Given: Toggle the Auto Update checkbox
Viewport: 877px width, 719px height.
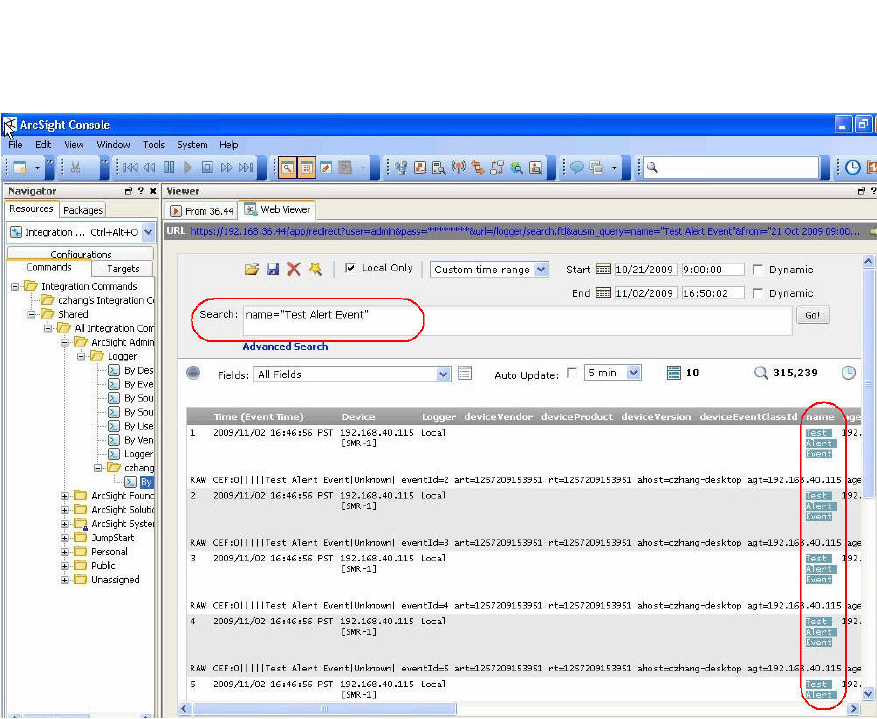Looking at the screenshot, I should click(572, 372).
